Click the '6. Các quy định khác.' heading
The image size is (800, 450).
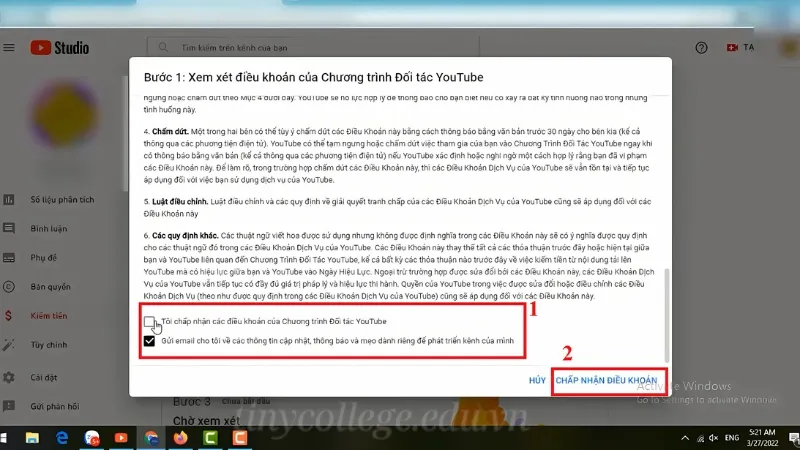click(181, 236)
